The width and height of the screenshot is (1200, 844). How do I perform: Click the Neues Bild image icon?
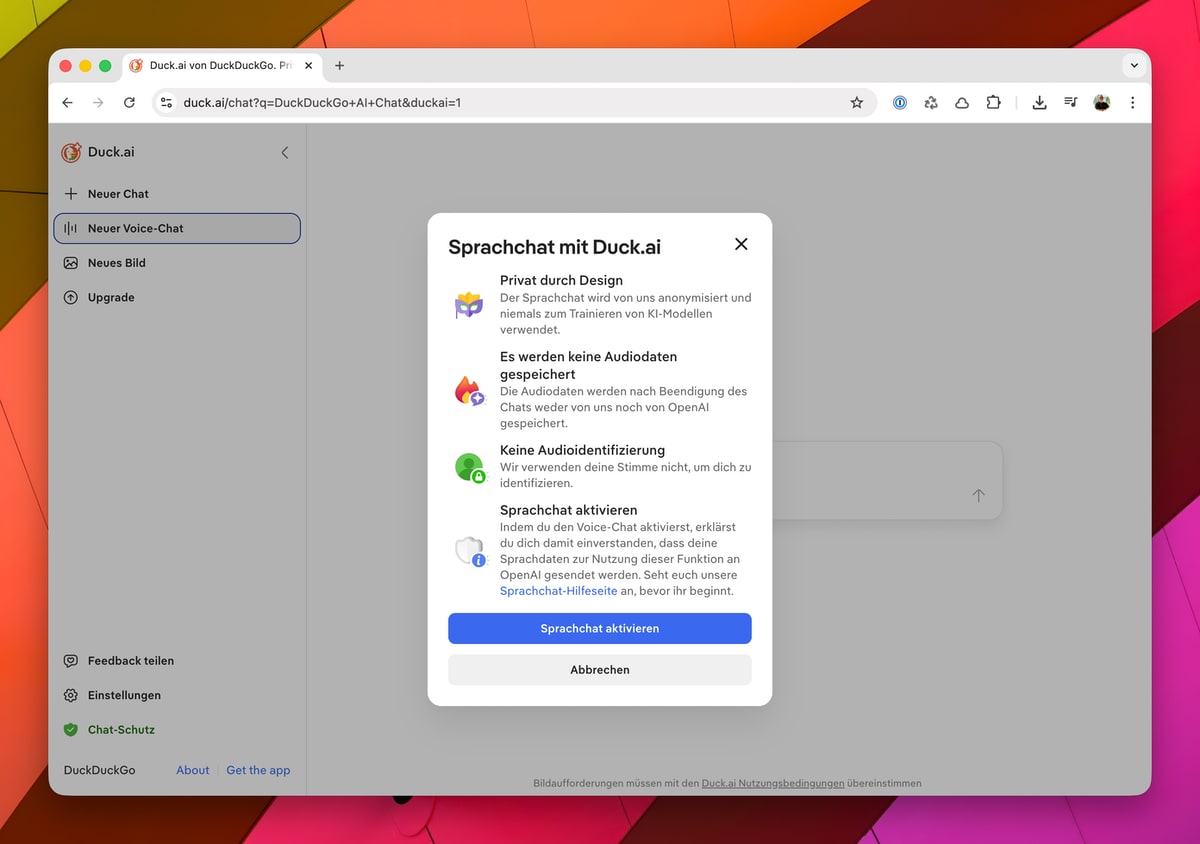[71, 263]
